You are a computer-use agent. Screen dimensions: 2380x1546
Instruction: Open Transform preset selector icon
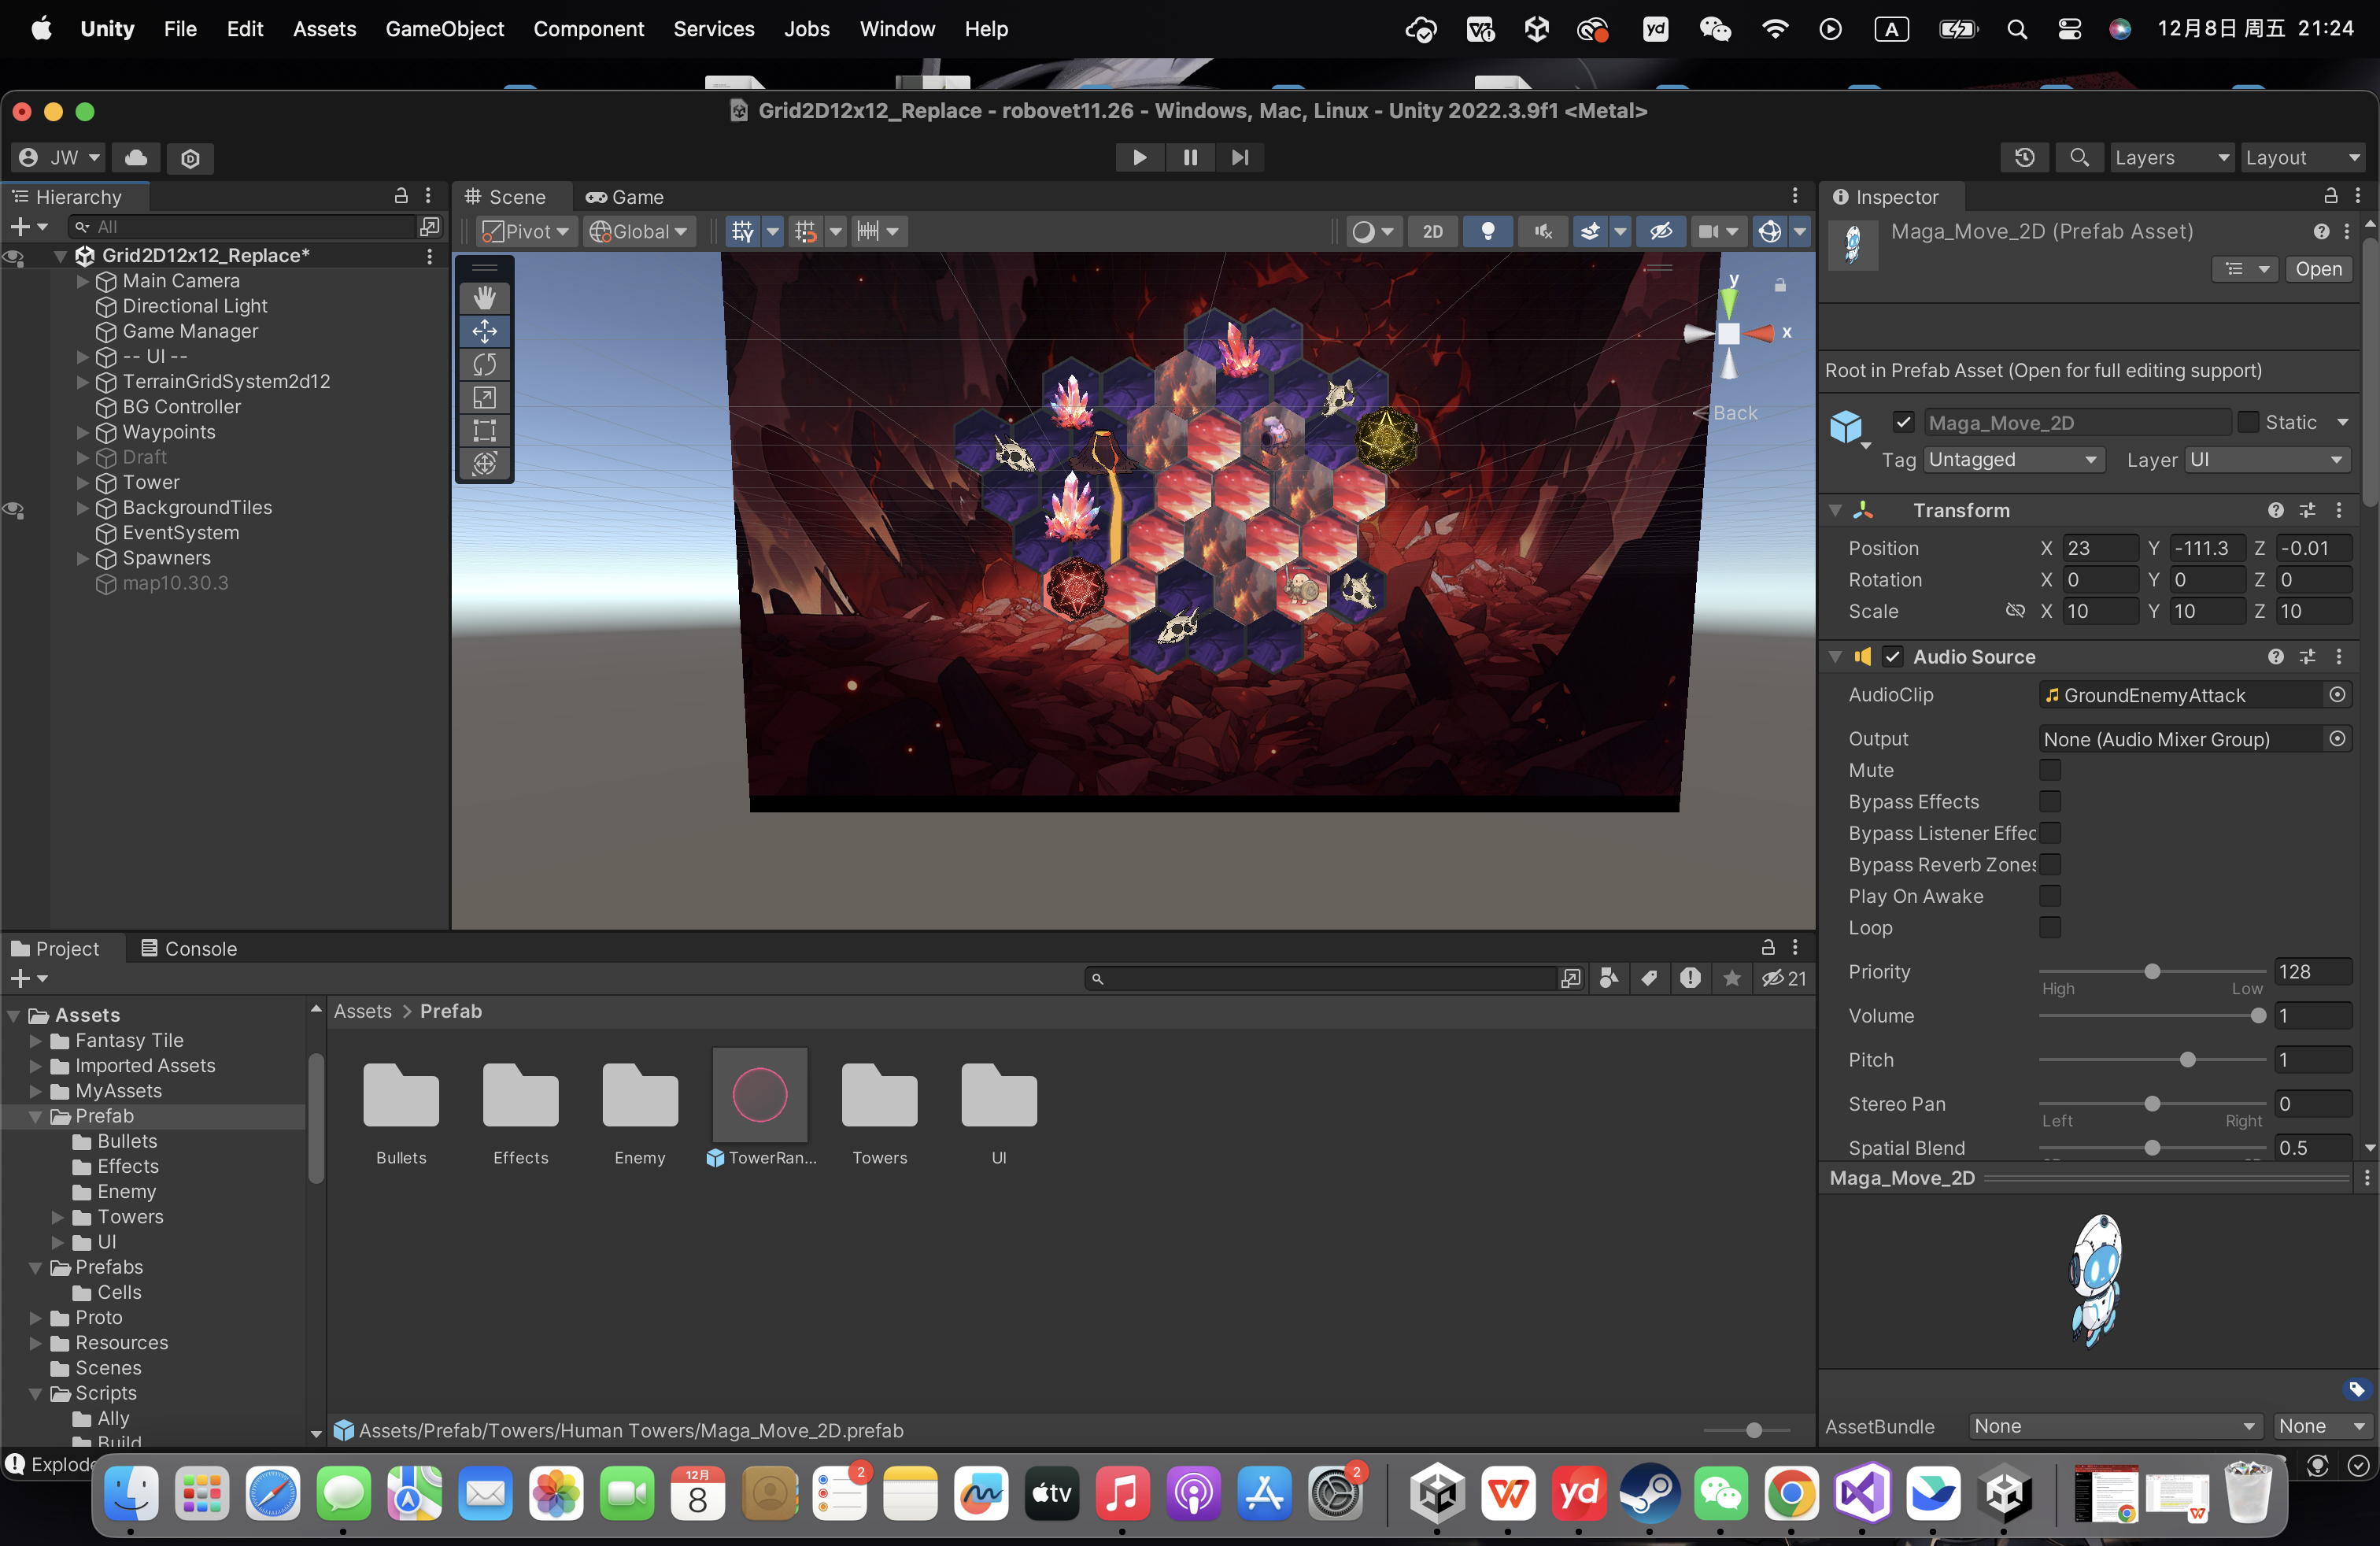pos(2308,510)
